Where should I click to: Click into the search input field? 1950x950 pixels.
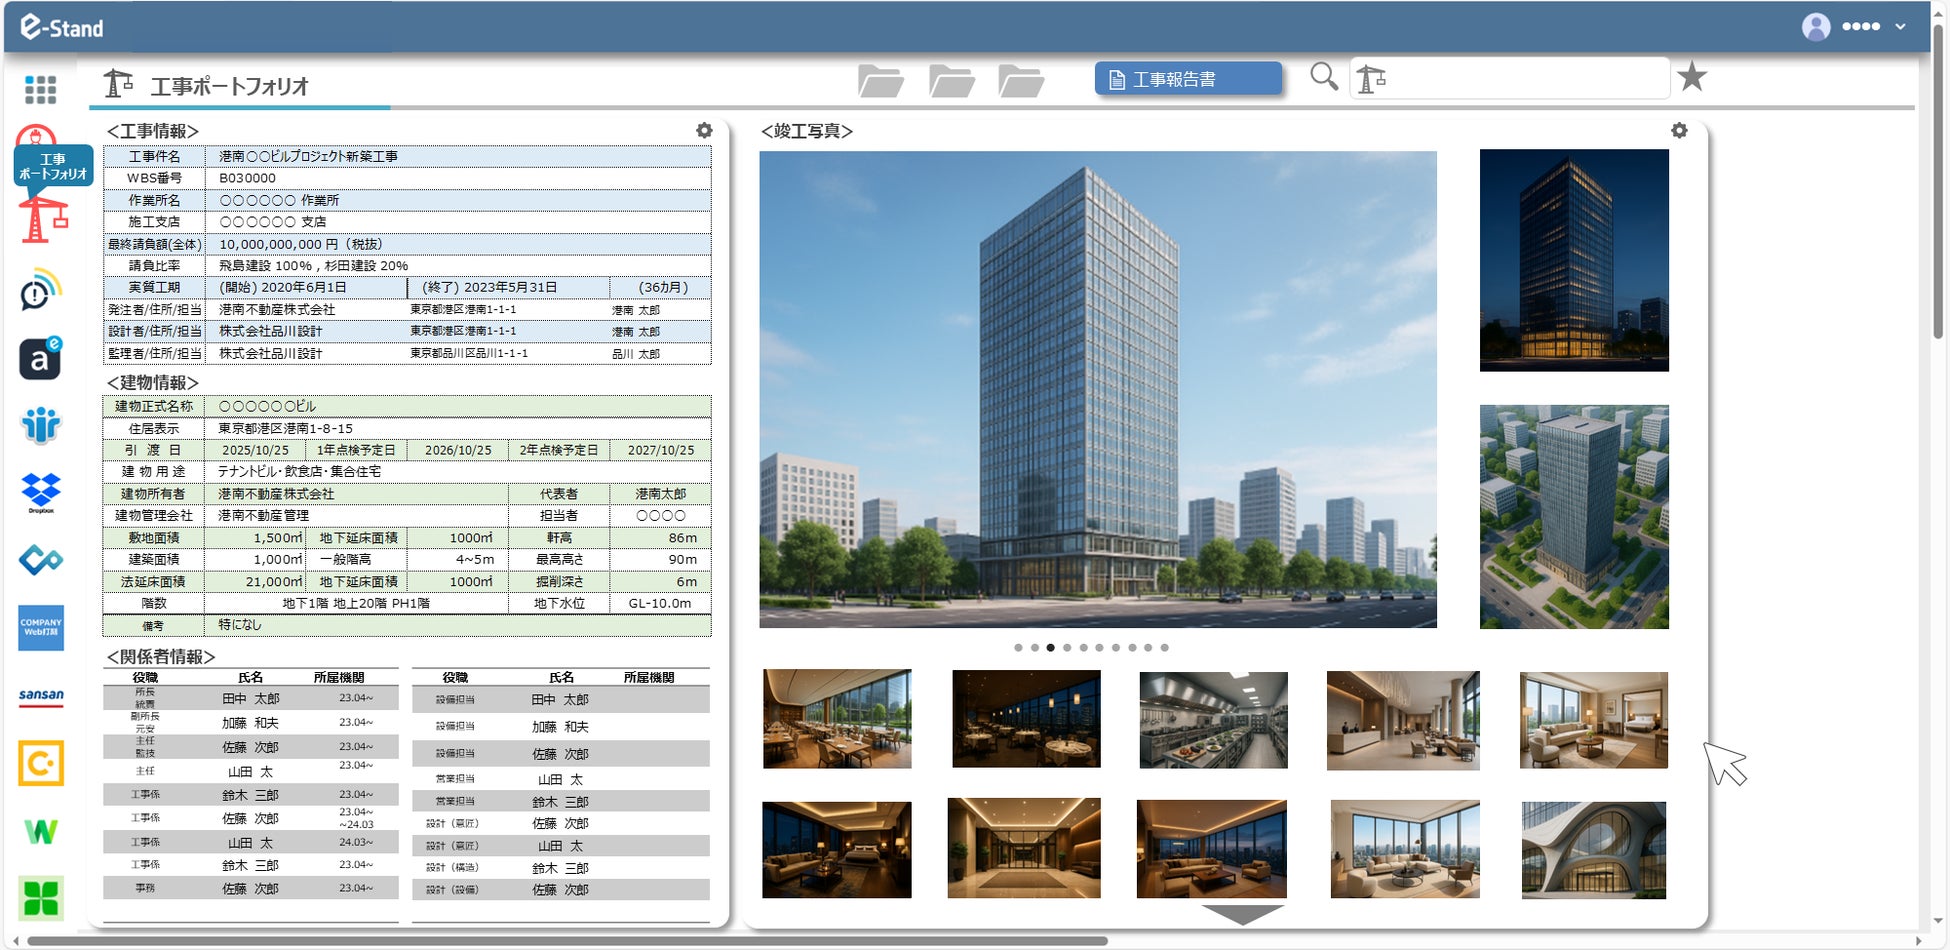(1510, 78)
